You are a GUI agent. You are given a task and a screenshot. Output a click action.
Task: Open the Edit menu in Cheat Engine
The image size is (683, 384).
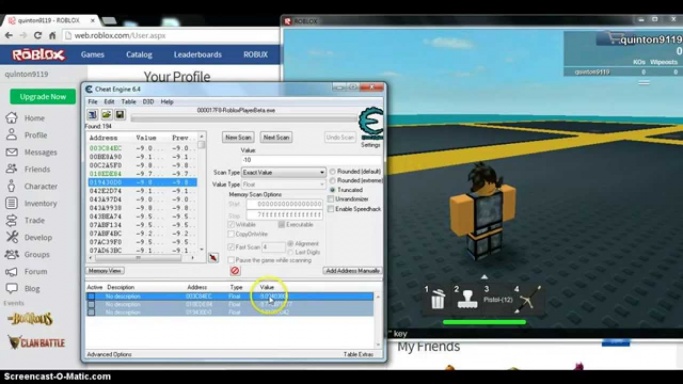tap(109, 101)
